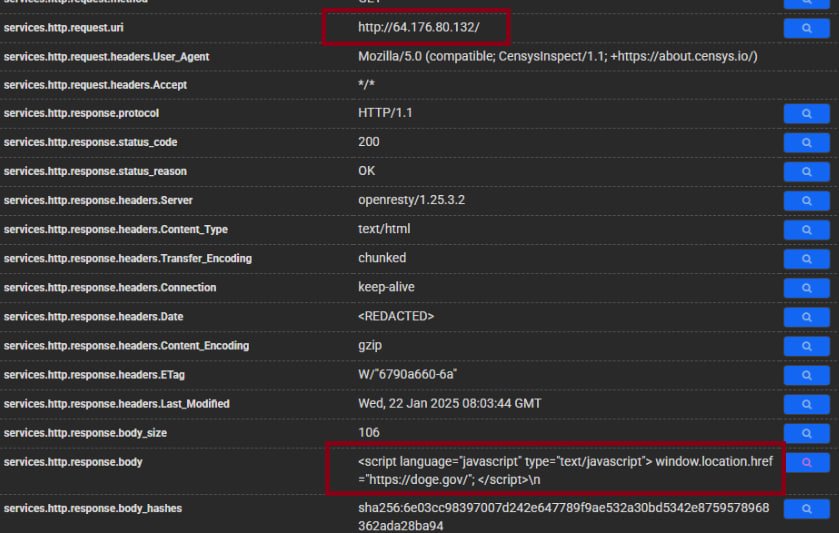Click search icon for Transfer_Encoding chunked
This screenshot has width=839, height=533.
(807, 259)
